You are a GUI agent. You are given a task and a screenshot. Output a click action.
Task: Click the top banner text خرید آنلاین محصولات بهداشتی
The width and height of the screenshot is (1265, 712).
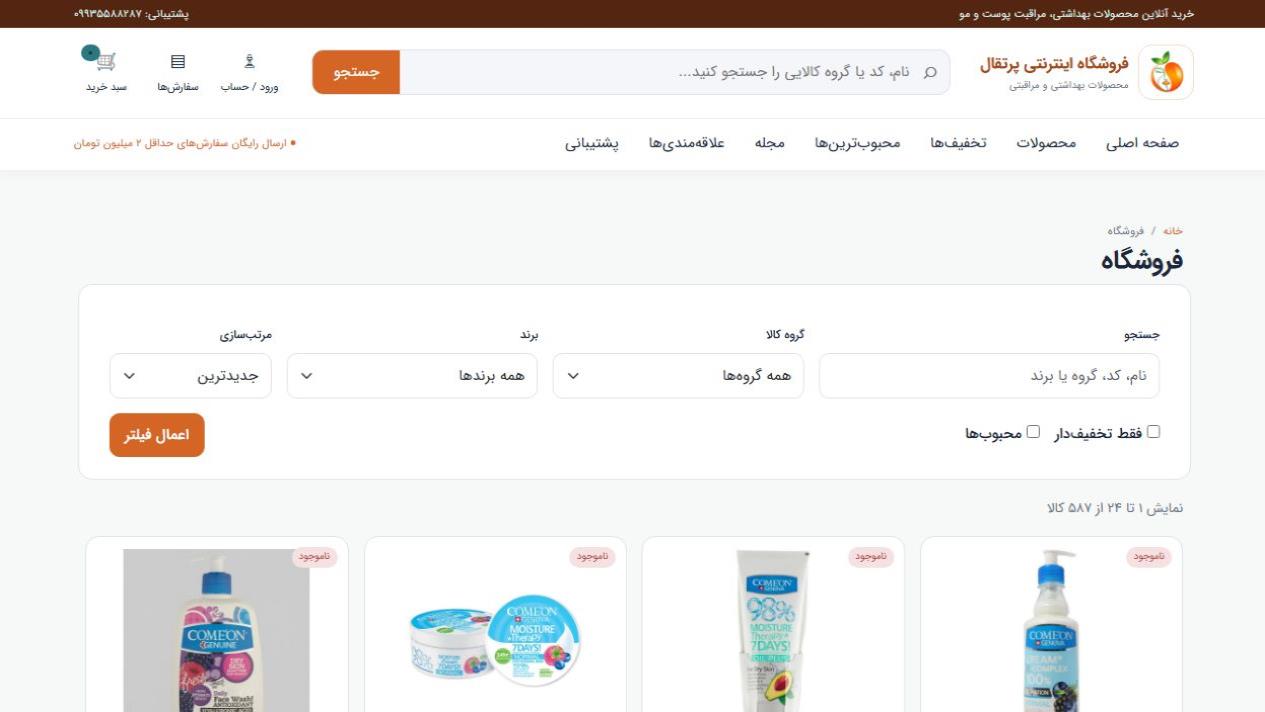click(1076, 14)
